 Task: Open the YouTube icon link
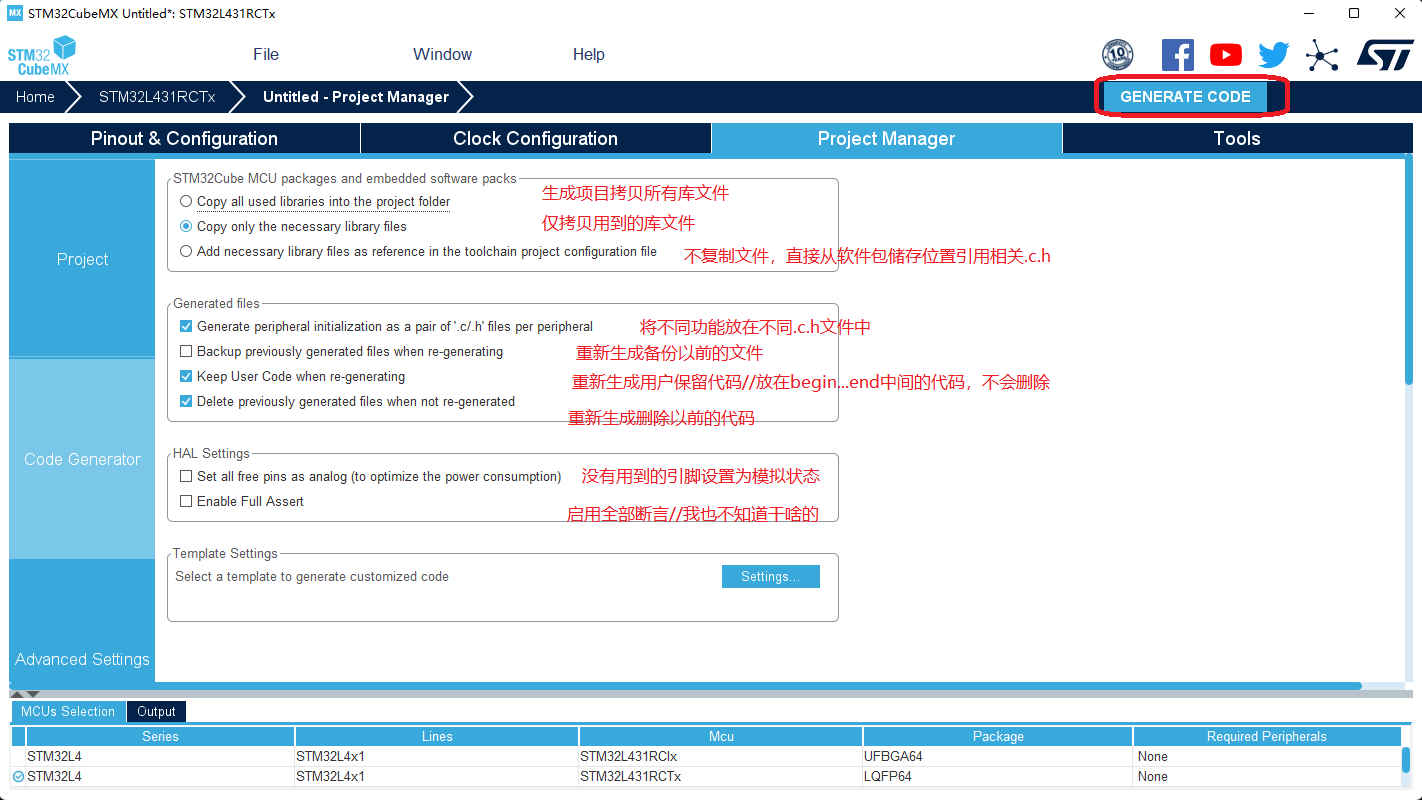(1226, 55)
